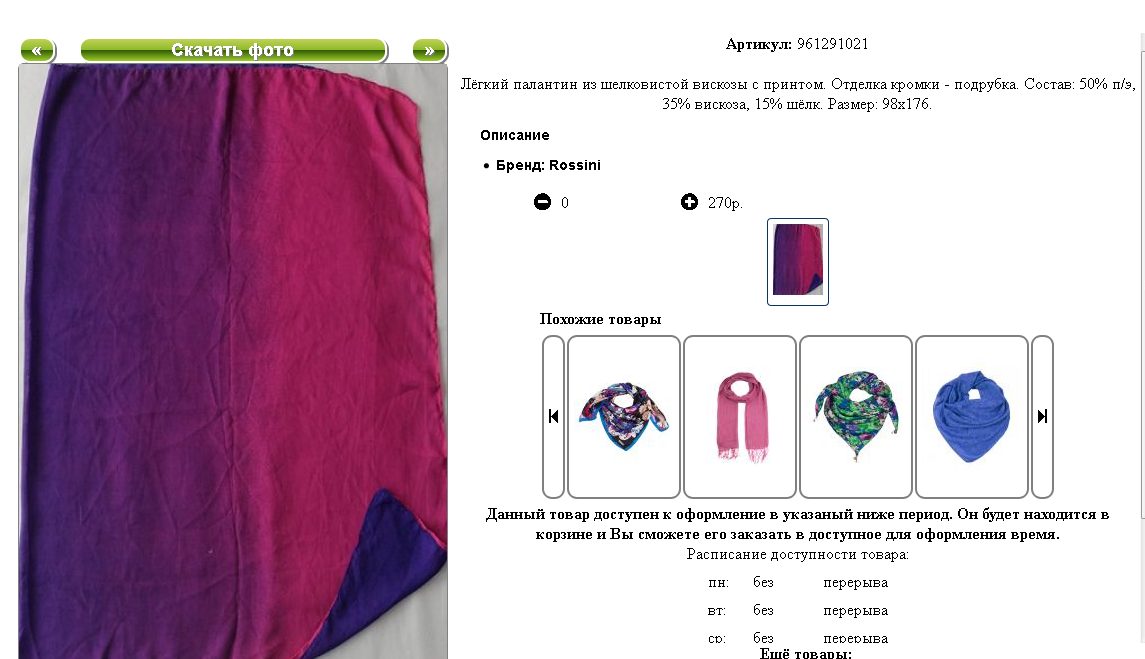
Task: Click the large purple-pink scarf photo
Action: [233, 361]
